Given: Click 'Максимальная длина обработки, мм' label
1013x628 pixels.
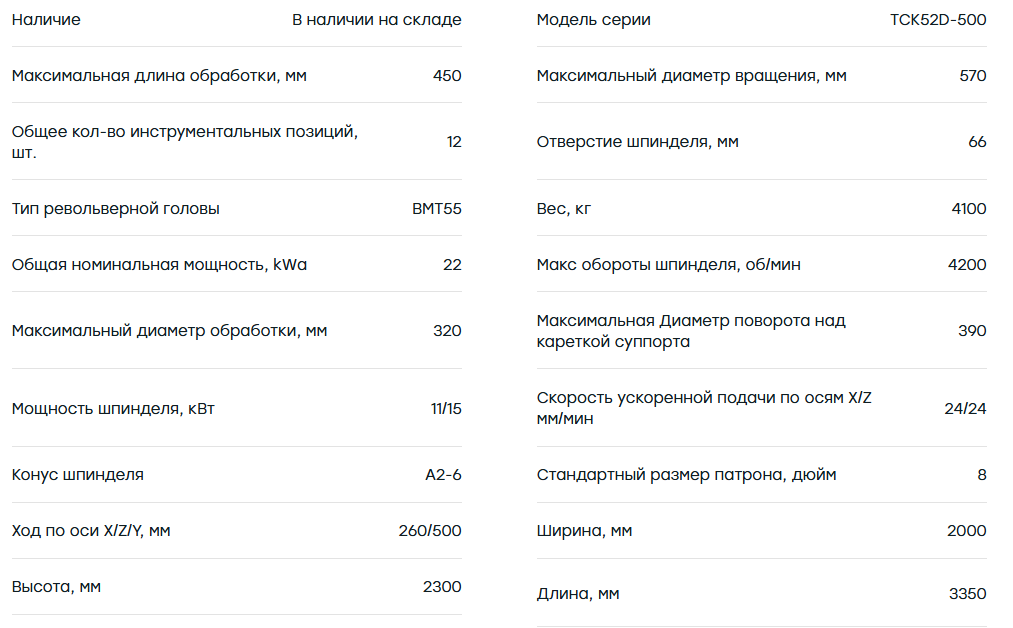Looking at the screenshot, I should pyautogui.click(x=159, y=76).
